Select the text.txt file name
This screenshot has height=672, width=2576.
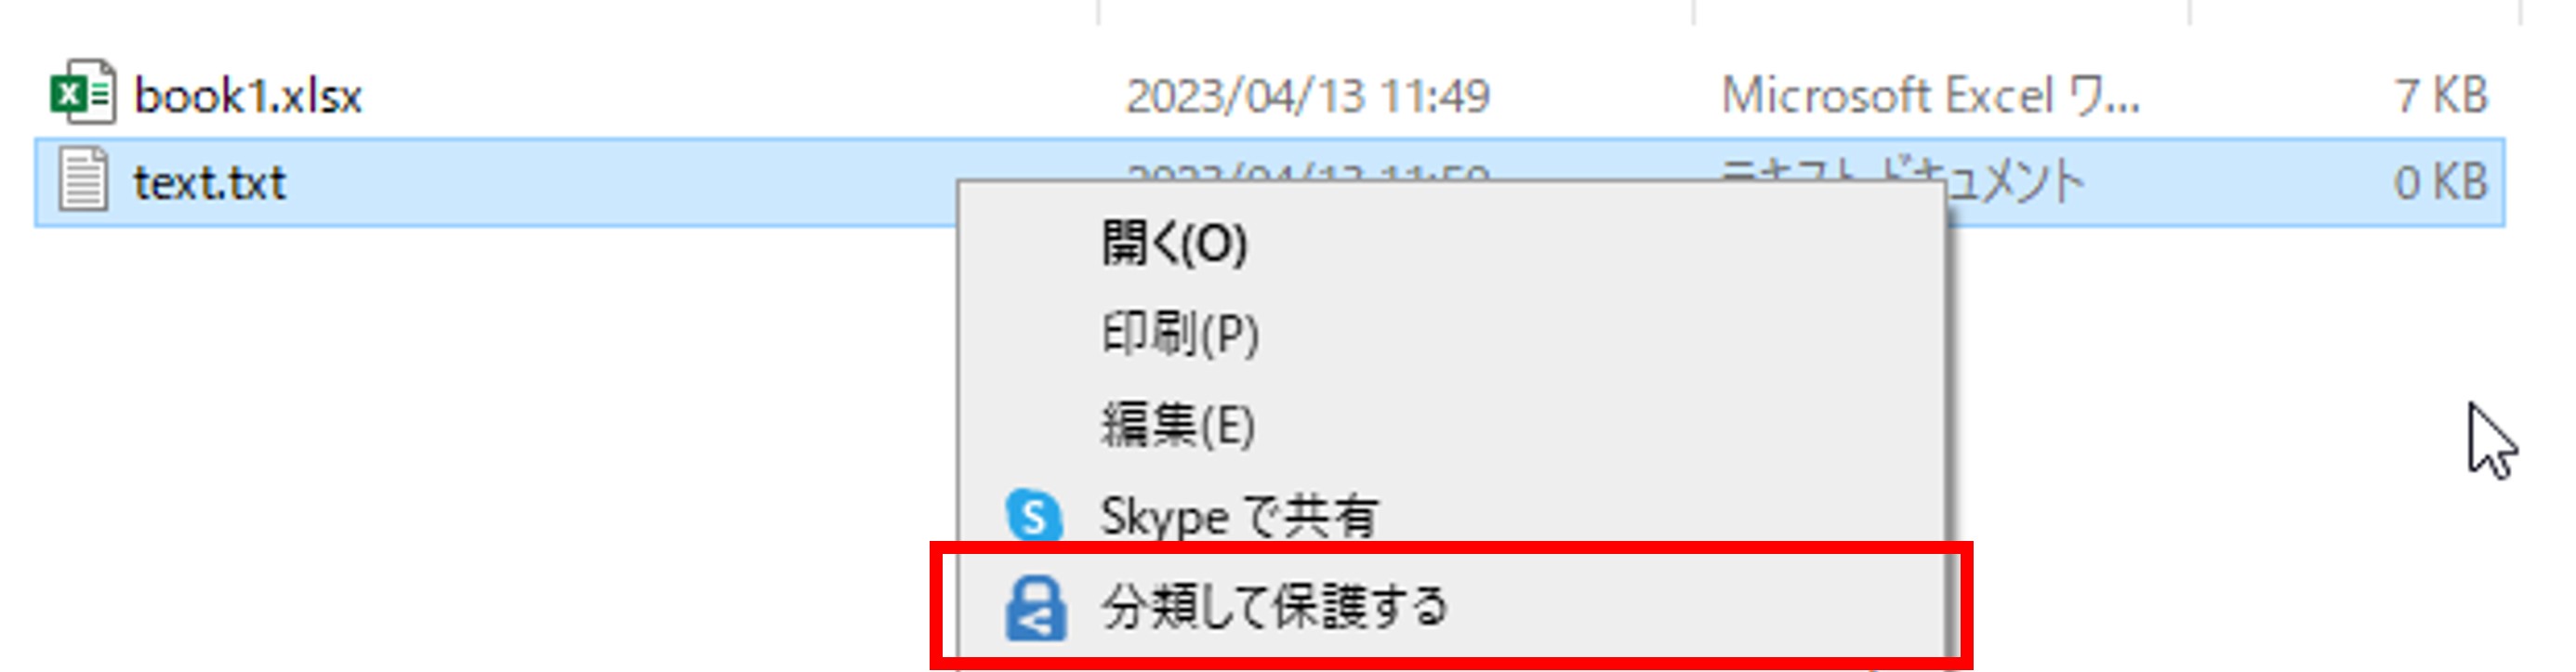[210, 183]
